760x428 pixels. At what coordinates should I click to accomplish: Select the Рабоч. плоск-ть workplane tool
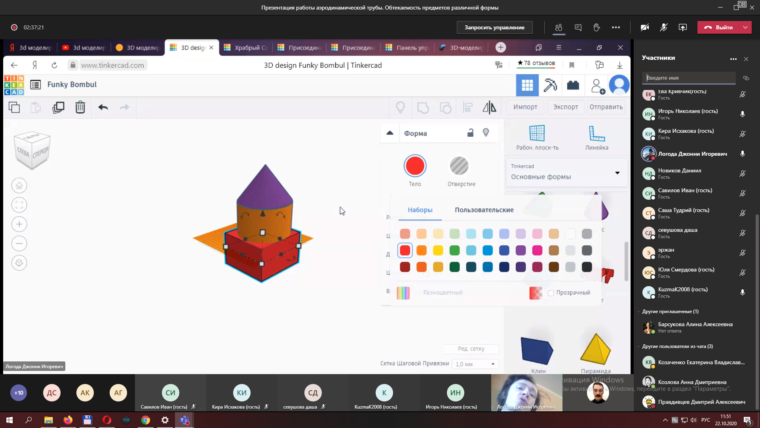tap(537, 137)
